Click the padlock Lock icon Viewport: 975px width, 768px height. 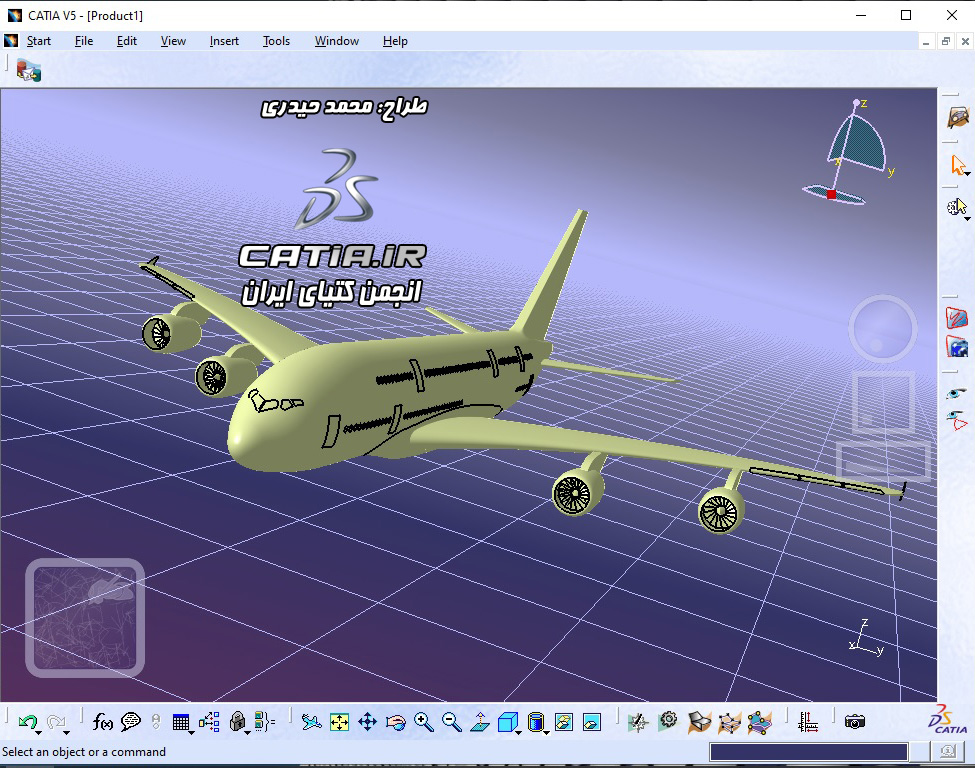click(237, 721)
